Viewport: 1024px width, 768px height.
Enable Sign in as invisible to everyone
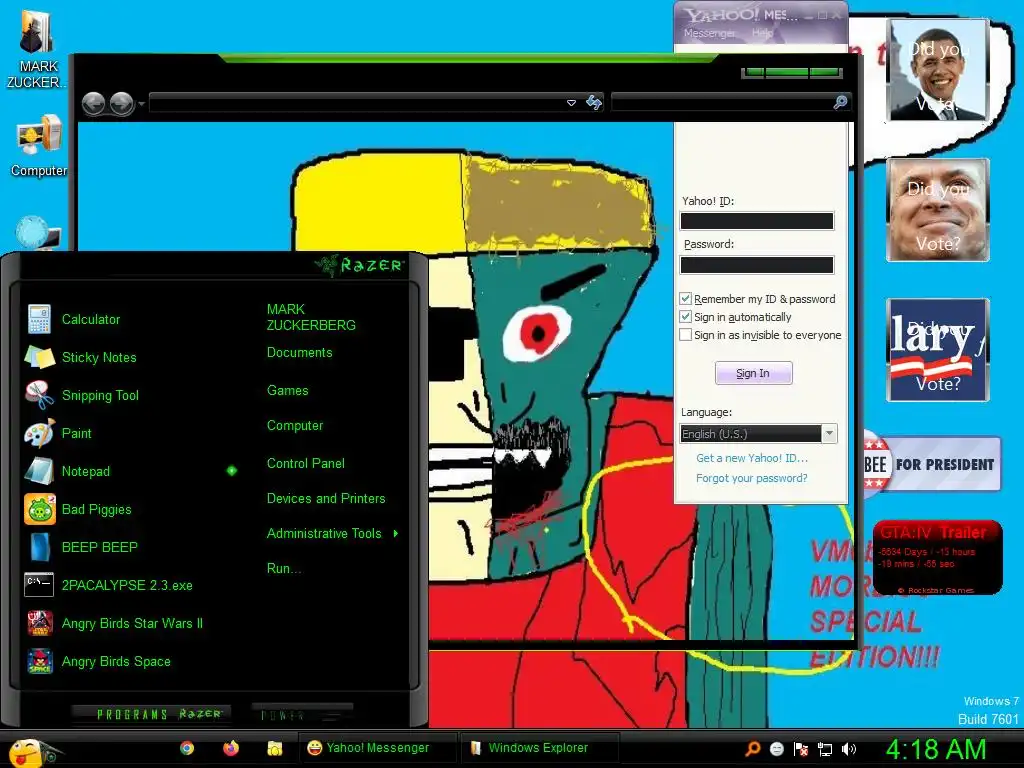tap(685, 335)
